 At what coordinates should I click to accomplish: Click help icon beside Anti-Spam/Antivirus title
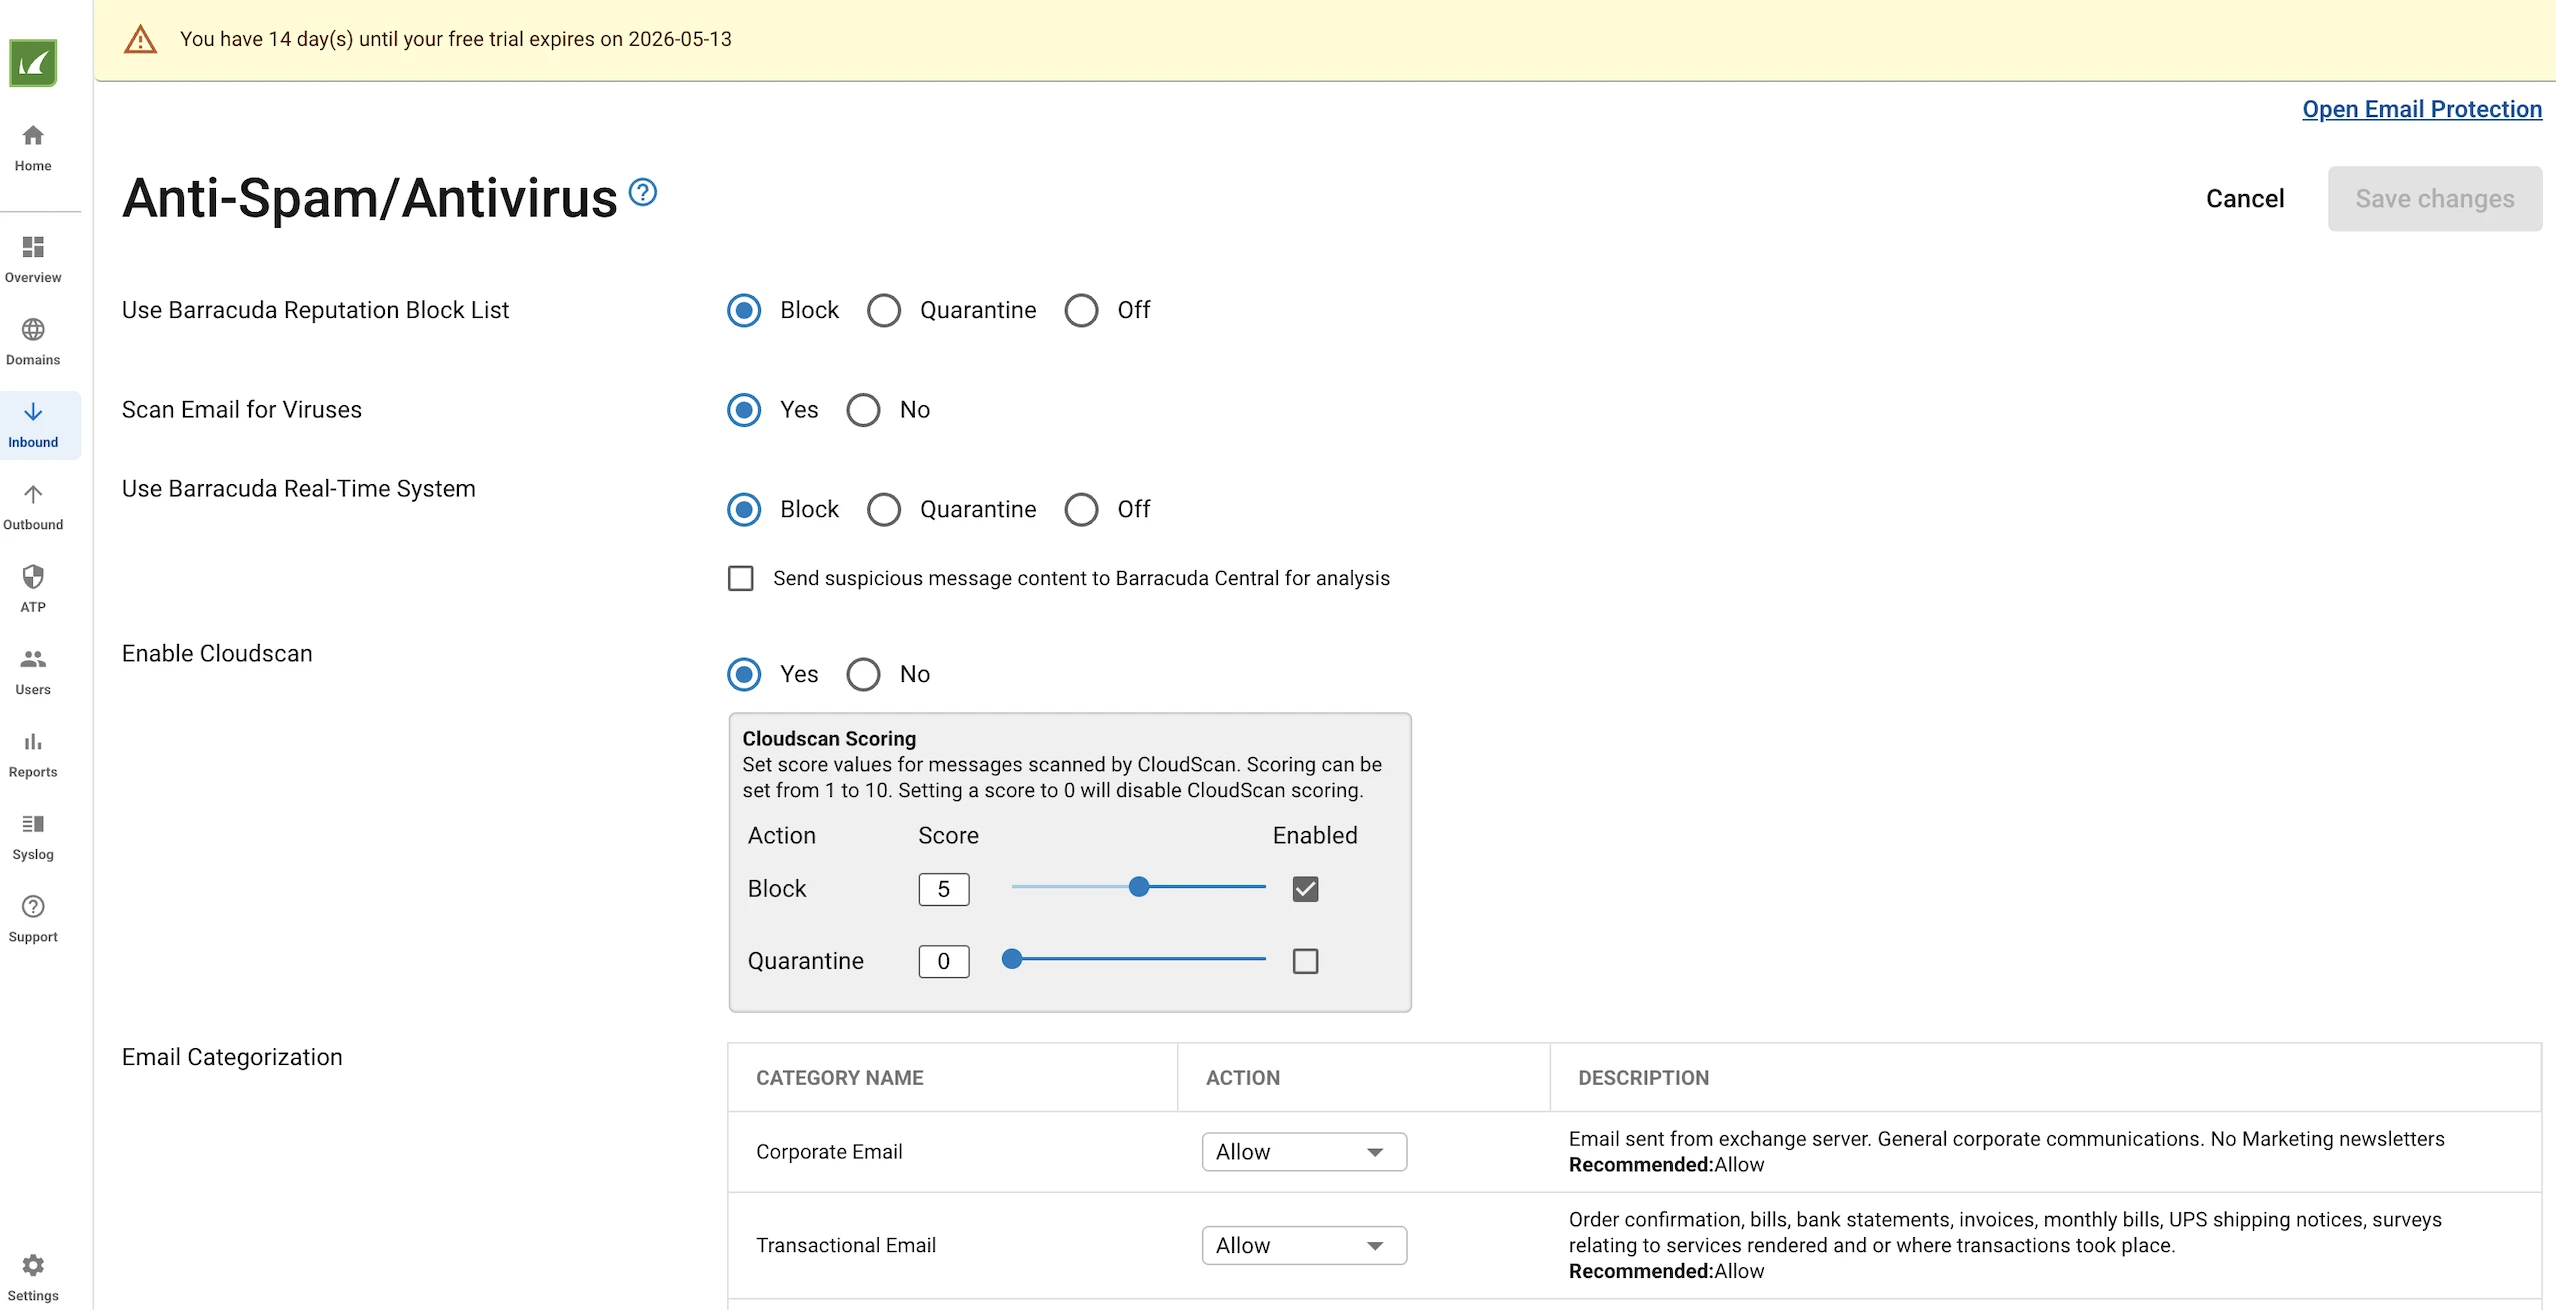(643, 192)
